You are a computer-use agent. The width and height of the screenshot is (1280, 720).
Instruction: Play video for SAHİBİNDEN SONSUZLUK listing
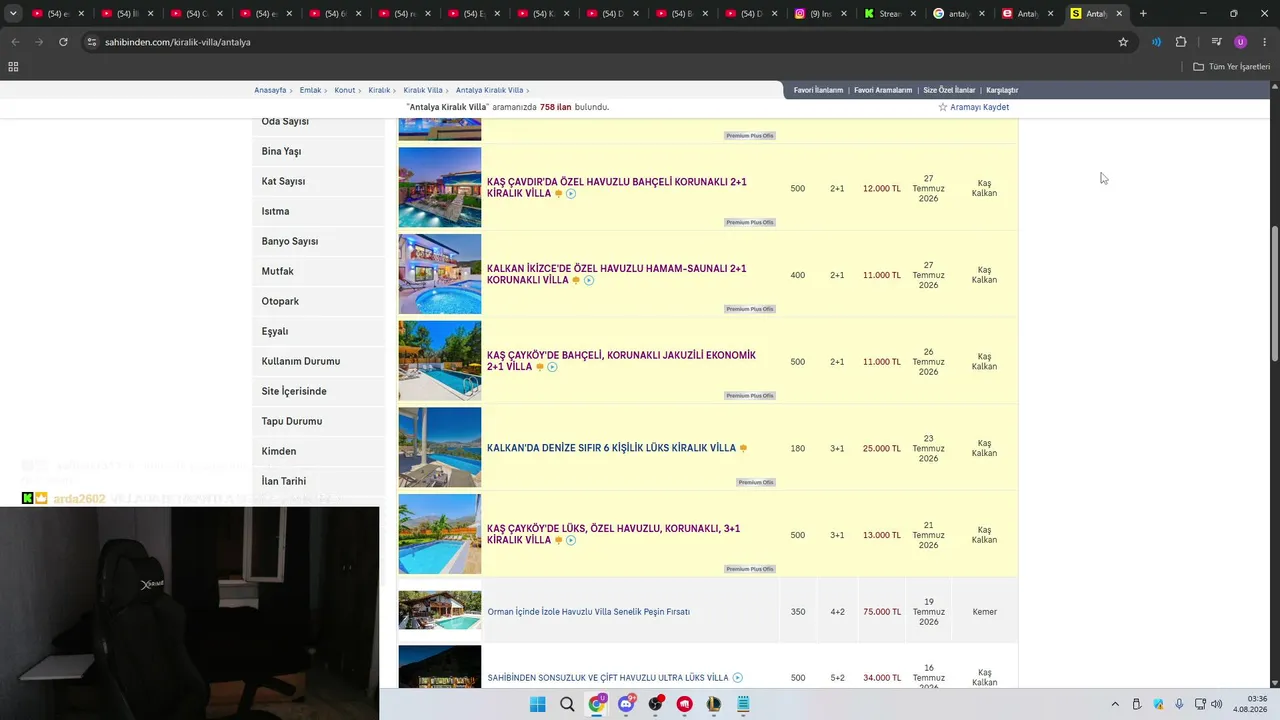[738, 678]
